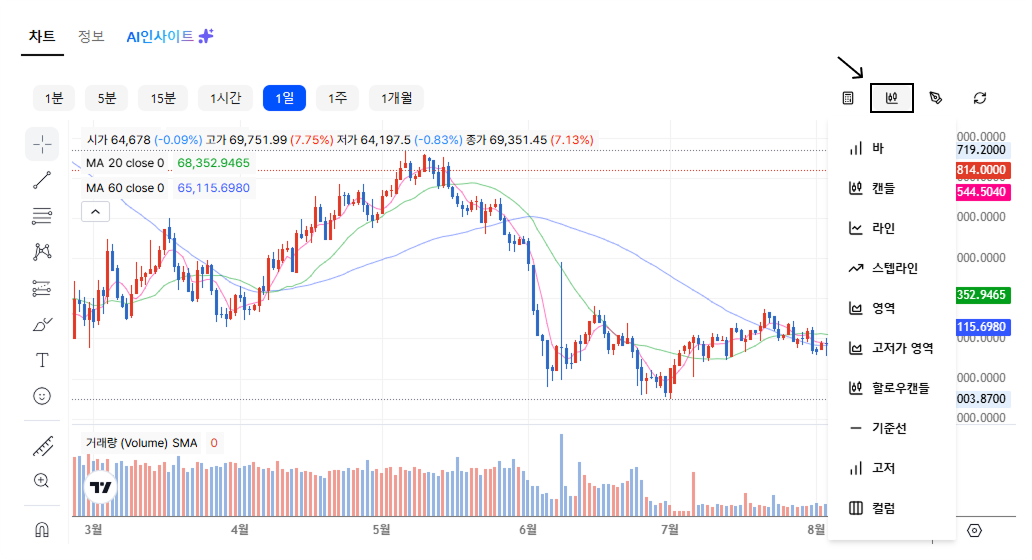Select the 1주 interval button
Viewport: 1032px width, 560px height.
point(338,98)
